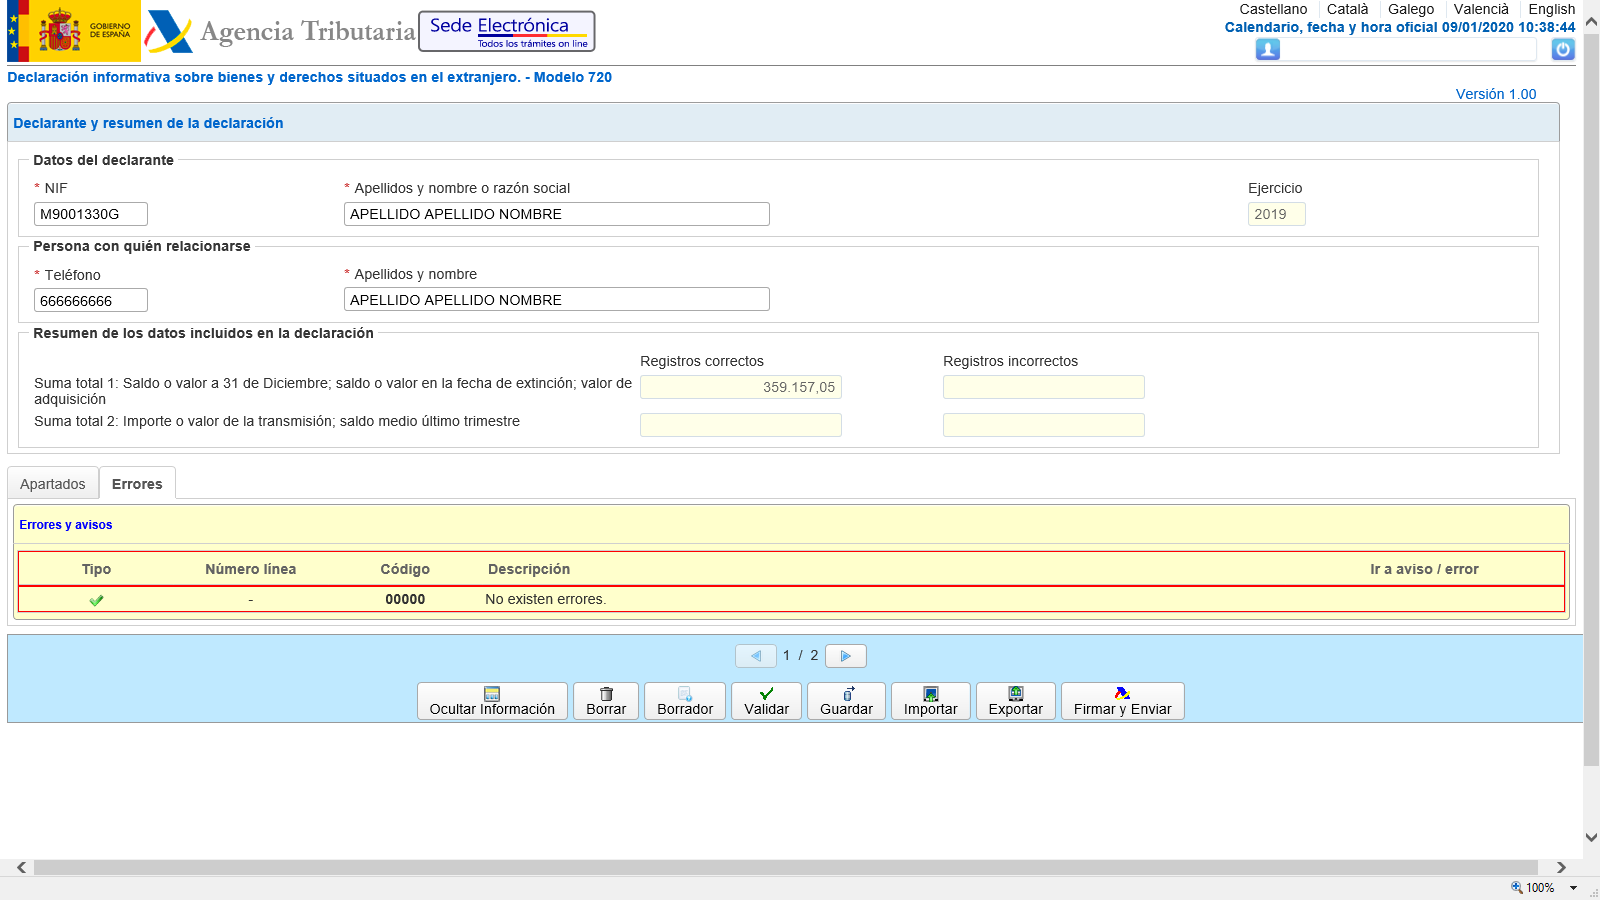Click Suma total 2 Registros correctos field
This screenshot has width=1600, height=900.
pyautogui.click(x=741, y=425)
